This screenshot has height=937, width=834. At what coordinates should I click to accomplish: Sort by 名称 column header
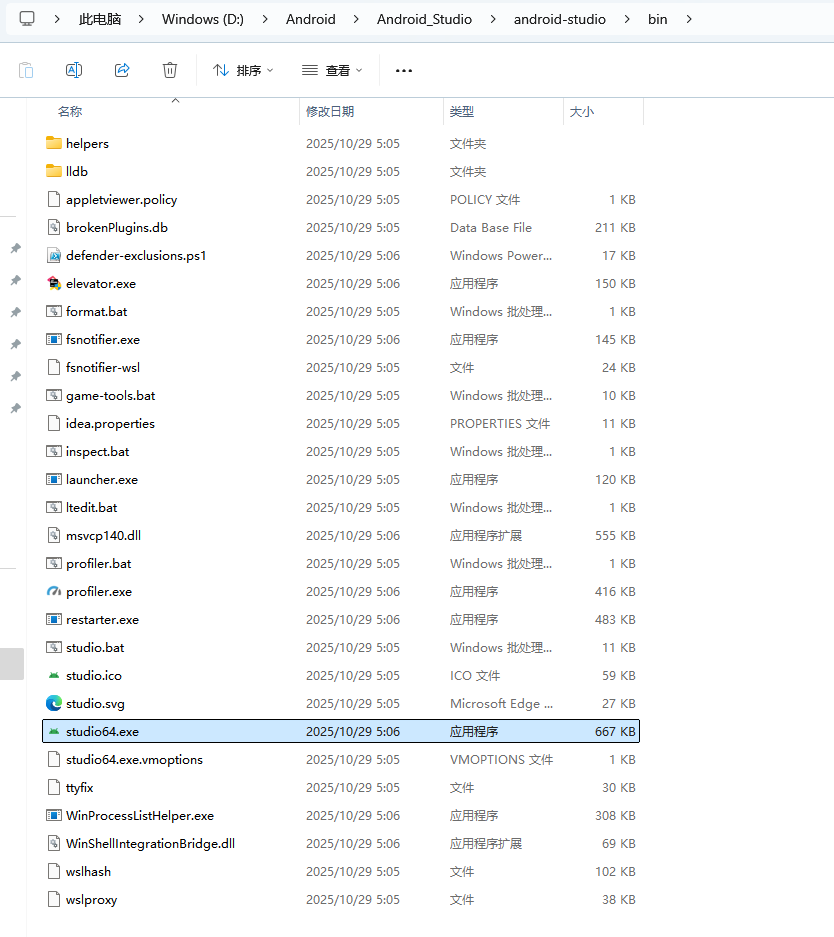(x=70, y=111)
